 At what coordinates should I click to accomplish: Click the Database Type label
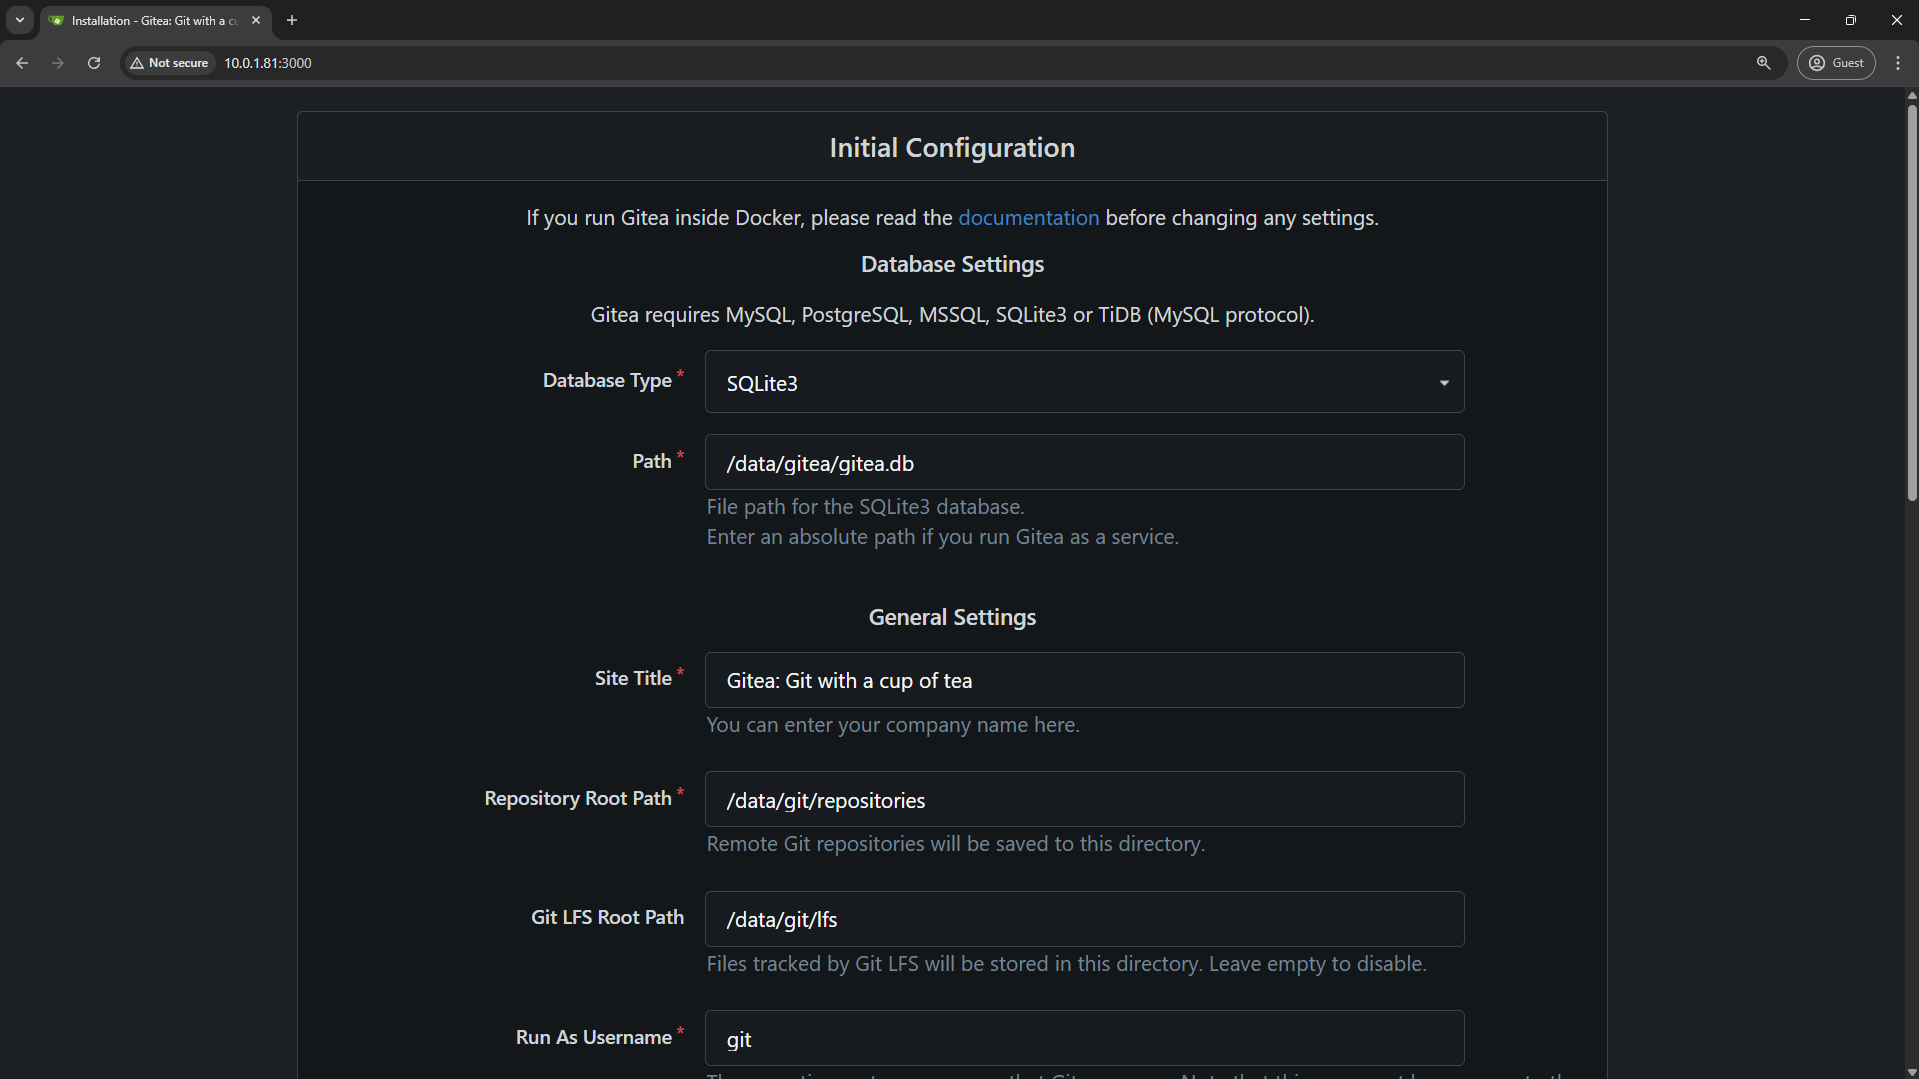point(607,381)
